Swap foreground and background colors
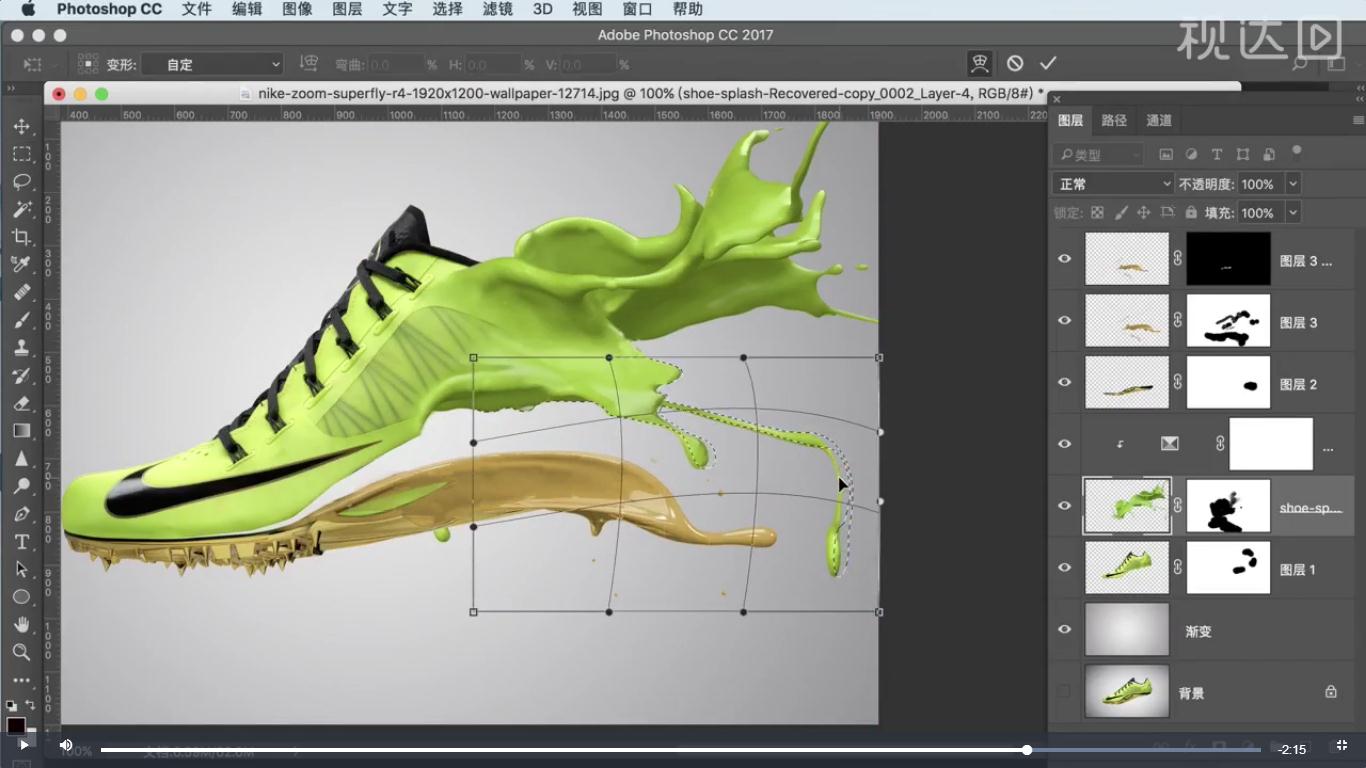This screenshot has height=768, width=1366. [29, 705]
